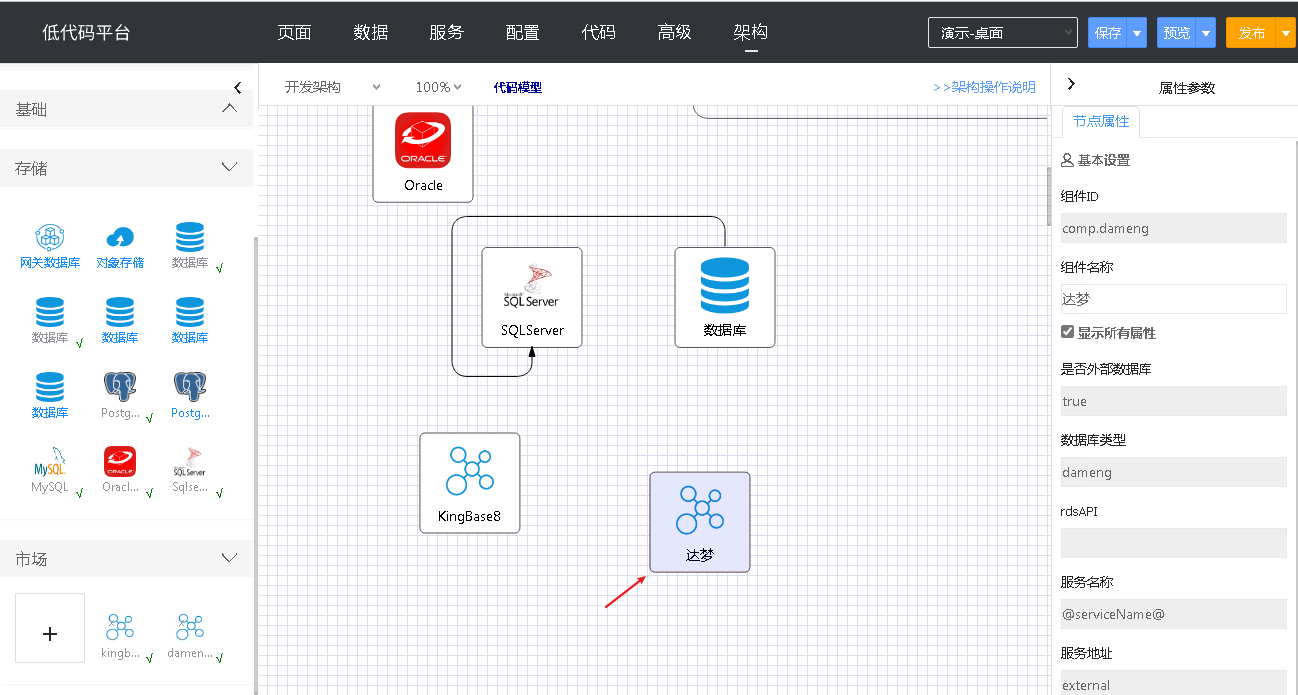The width and height of the screenshot is (1298, 695).
Task: Select the 达梦 node on canvas
Action: pyautogui.click(x=700, y=522)
